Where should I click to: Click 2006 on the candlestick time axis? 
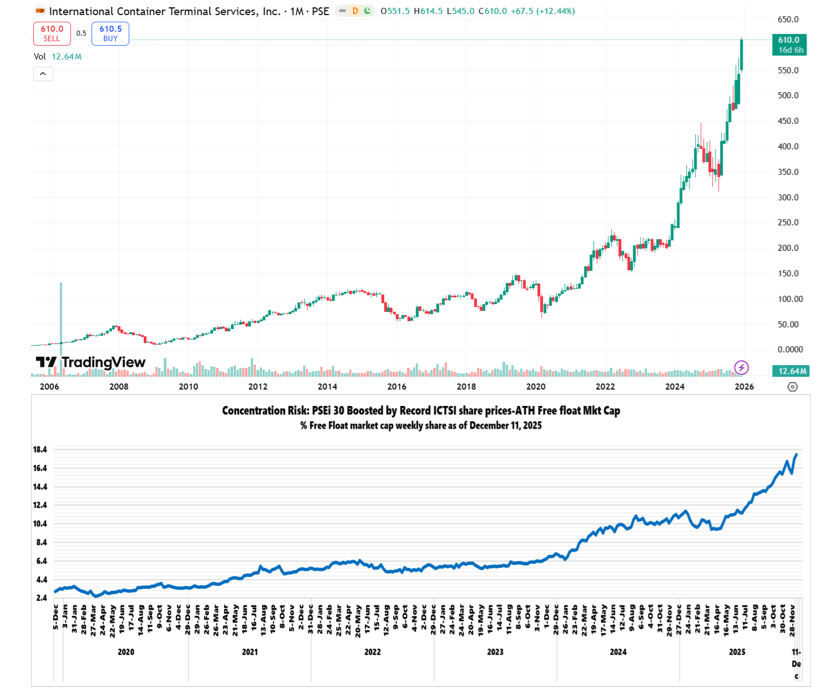point(49,387)
